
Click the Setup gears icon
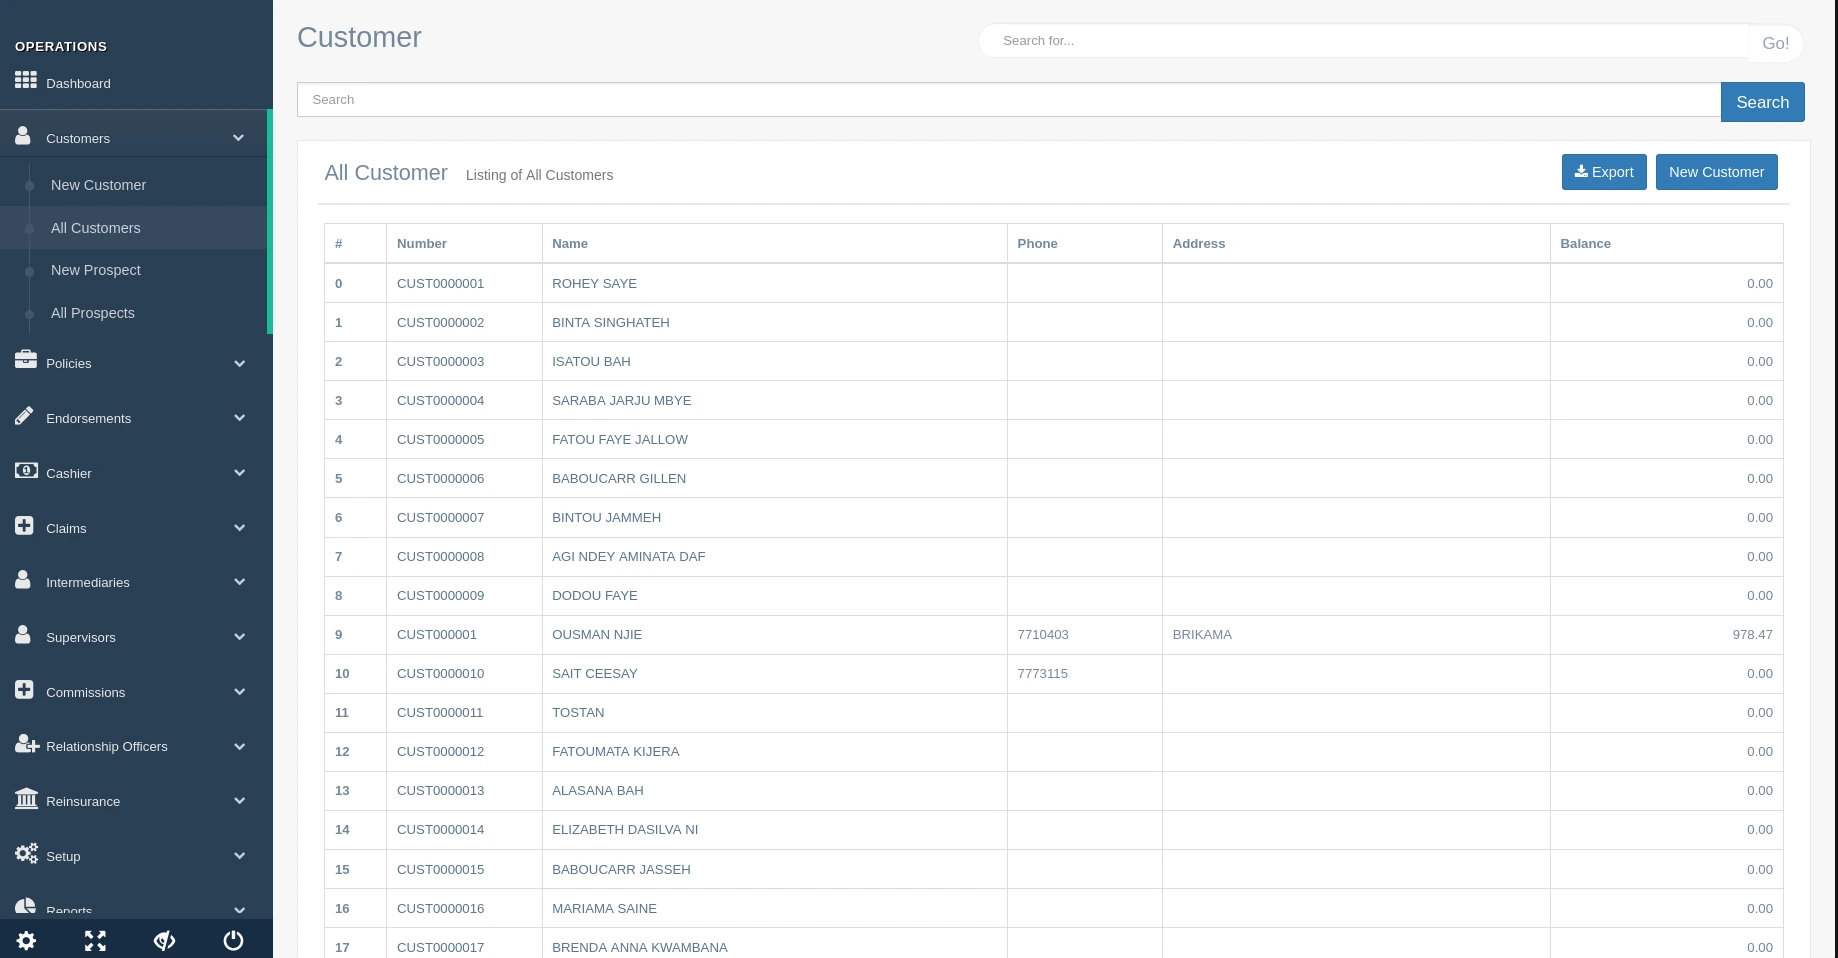coord(26,853)
